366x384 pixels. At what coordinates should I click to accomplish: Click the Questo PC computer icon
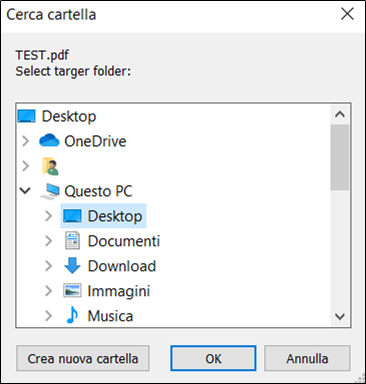[50, 191]
